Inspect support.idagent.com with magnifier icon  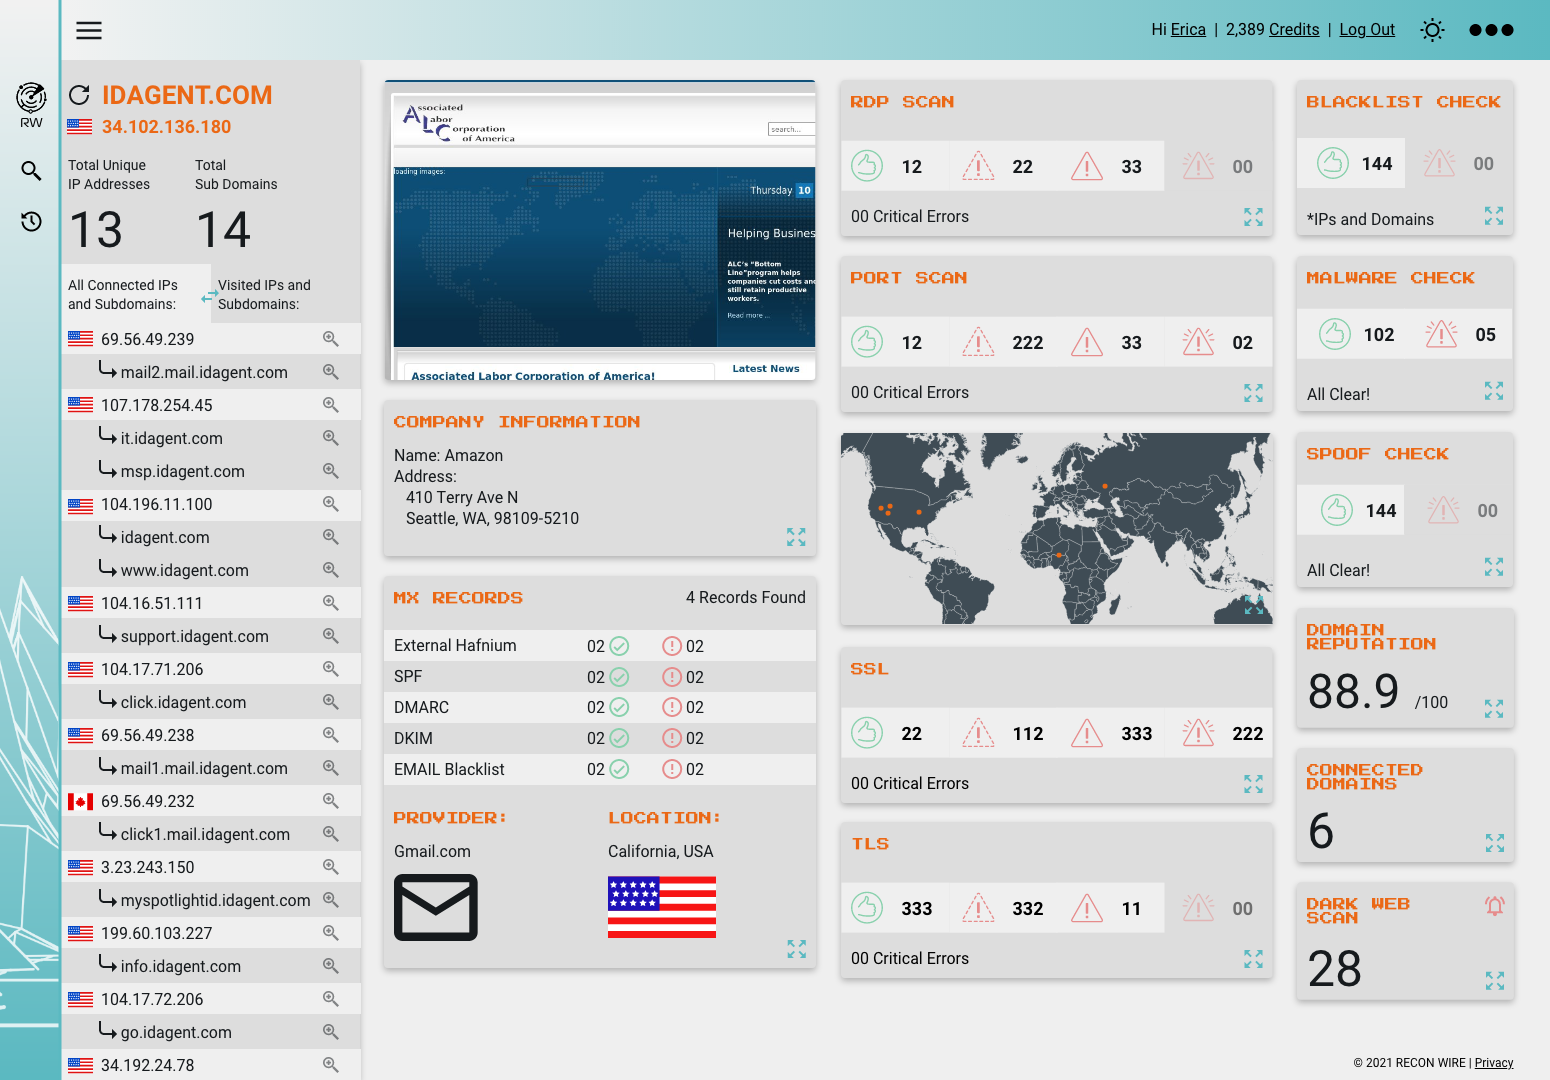330,636
